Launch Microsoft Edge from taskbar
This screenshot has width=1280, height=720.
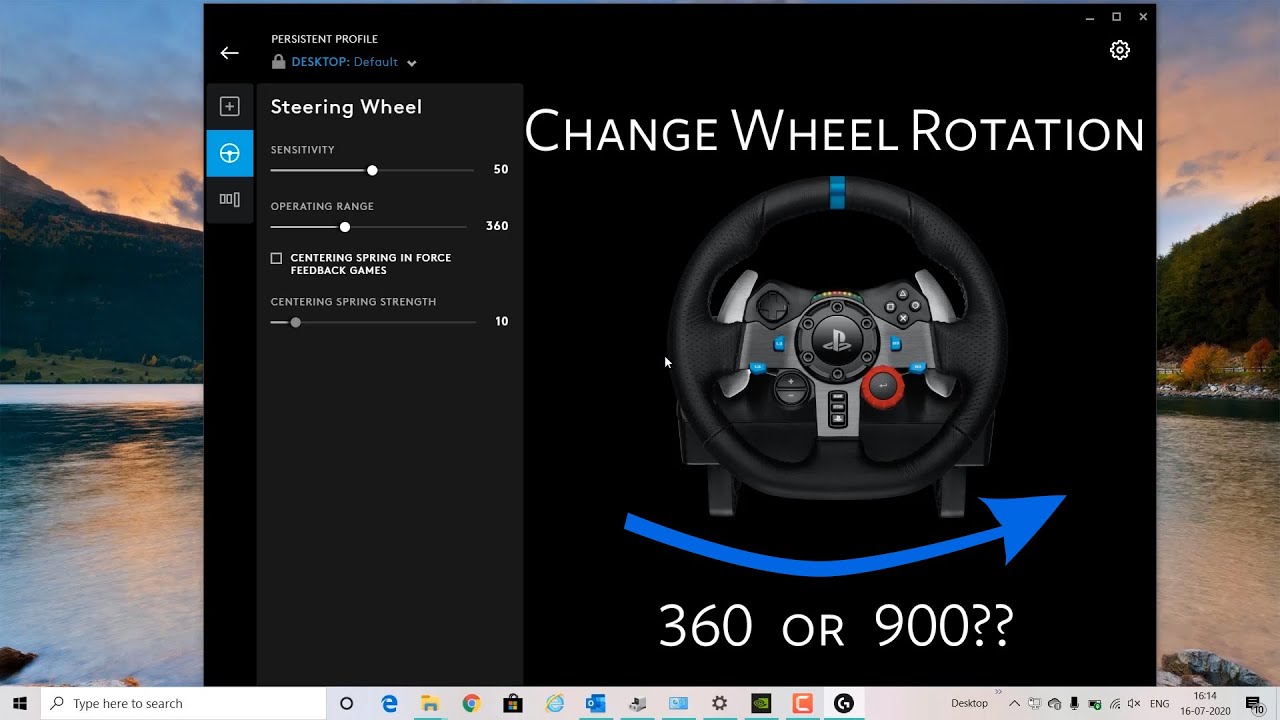click(x=390, y=704)
